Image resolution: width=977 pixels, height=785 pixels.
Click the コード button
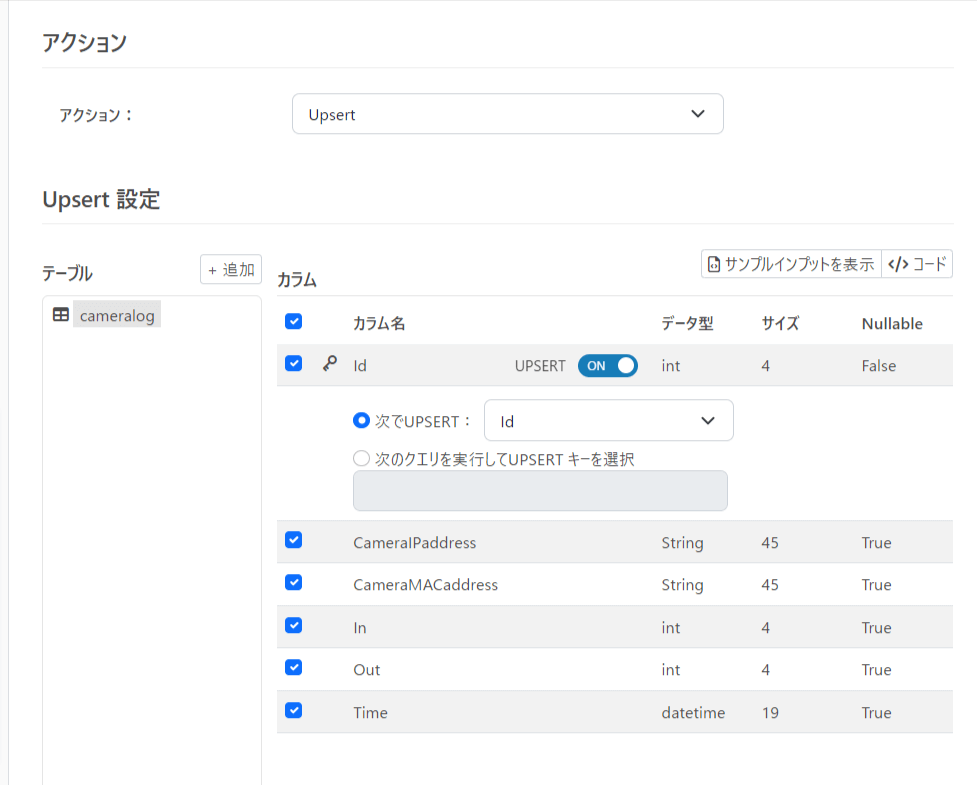917,264
